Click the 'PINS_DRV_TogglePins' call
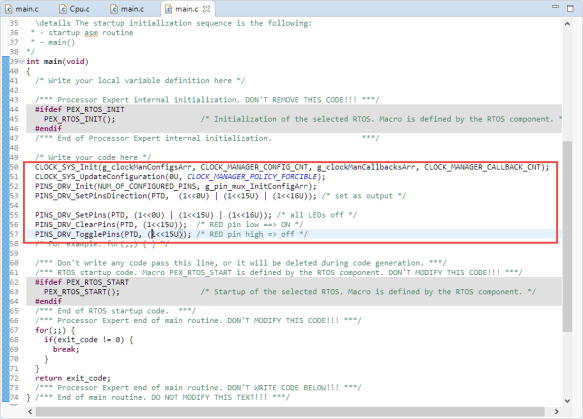The height and width of the screenshot is (419, 583). pyautogui.click(x=77, y=234)
